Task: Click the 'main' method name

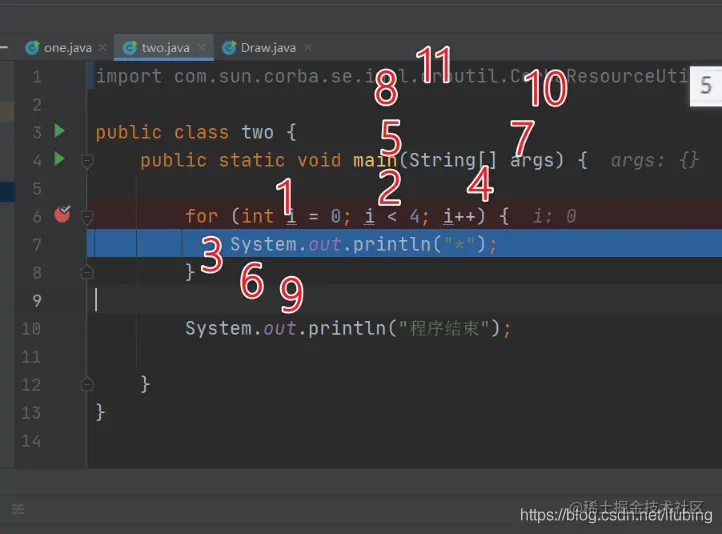Action: click(375, 161)
